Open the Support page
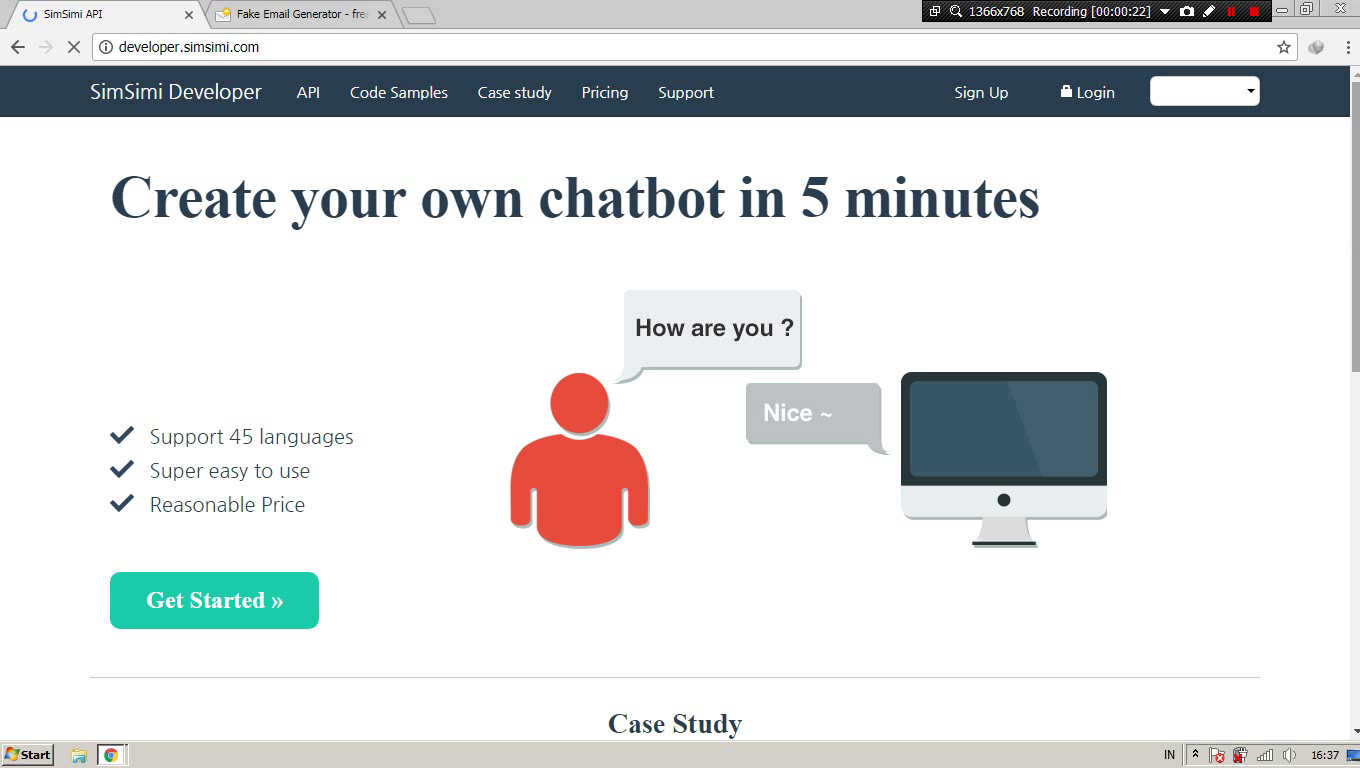The width and height of the screenshot is (1360, 768). (686, 92)
